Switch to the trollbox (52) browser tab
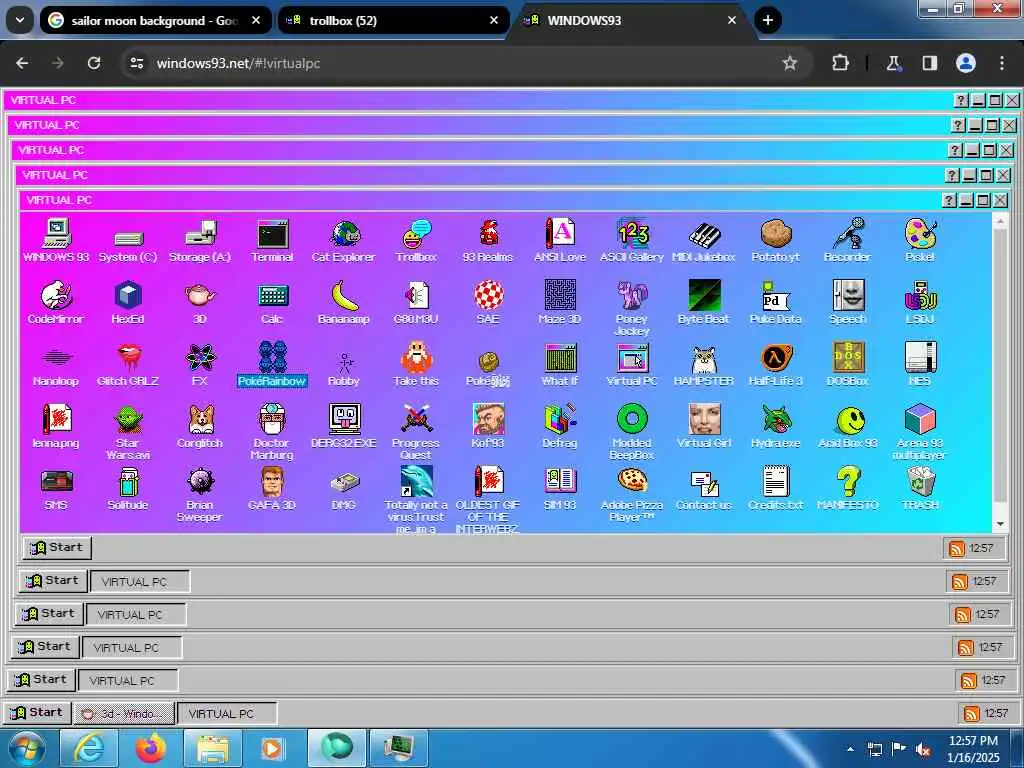 pos(394,20)
